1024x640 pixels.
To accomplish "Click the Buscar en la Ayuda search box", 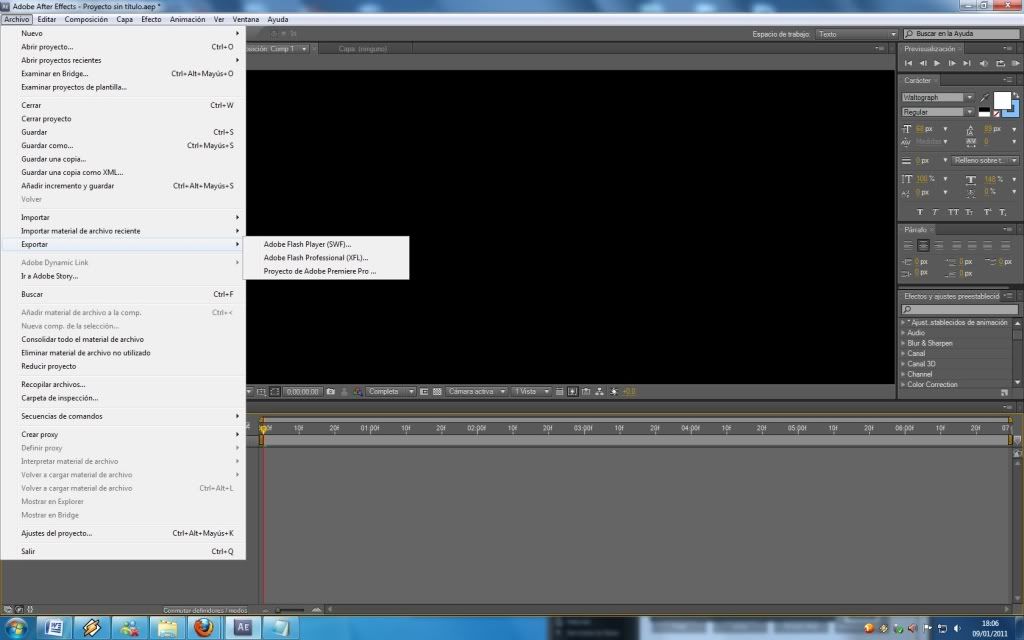I will [961, 33].
